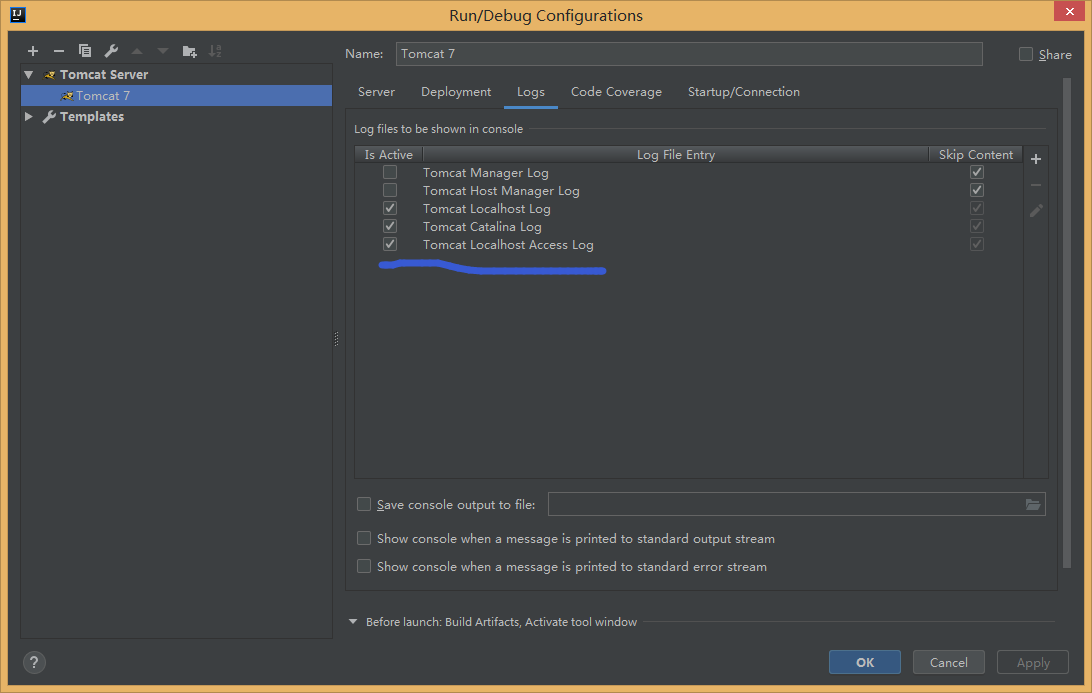This screenshot has height=693, width=1092.
Task: Click the panel splitter handle
Action: click(x=336, y=339)
